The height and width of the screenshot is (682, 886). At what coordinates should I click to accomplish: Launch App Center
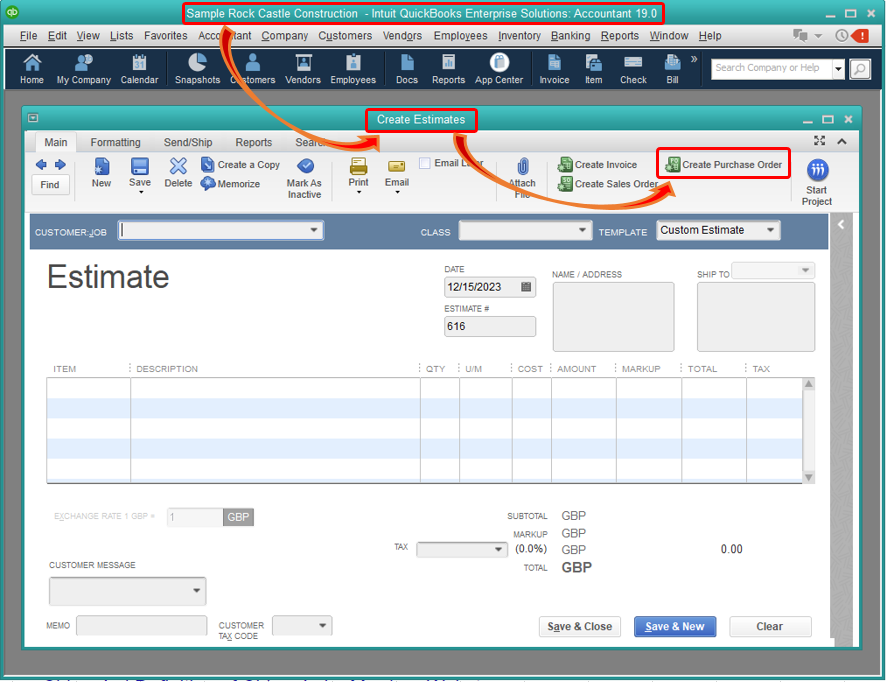click(x=499, y=68)
